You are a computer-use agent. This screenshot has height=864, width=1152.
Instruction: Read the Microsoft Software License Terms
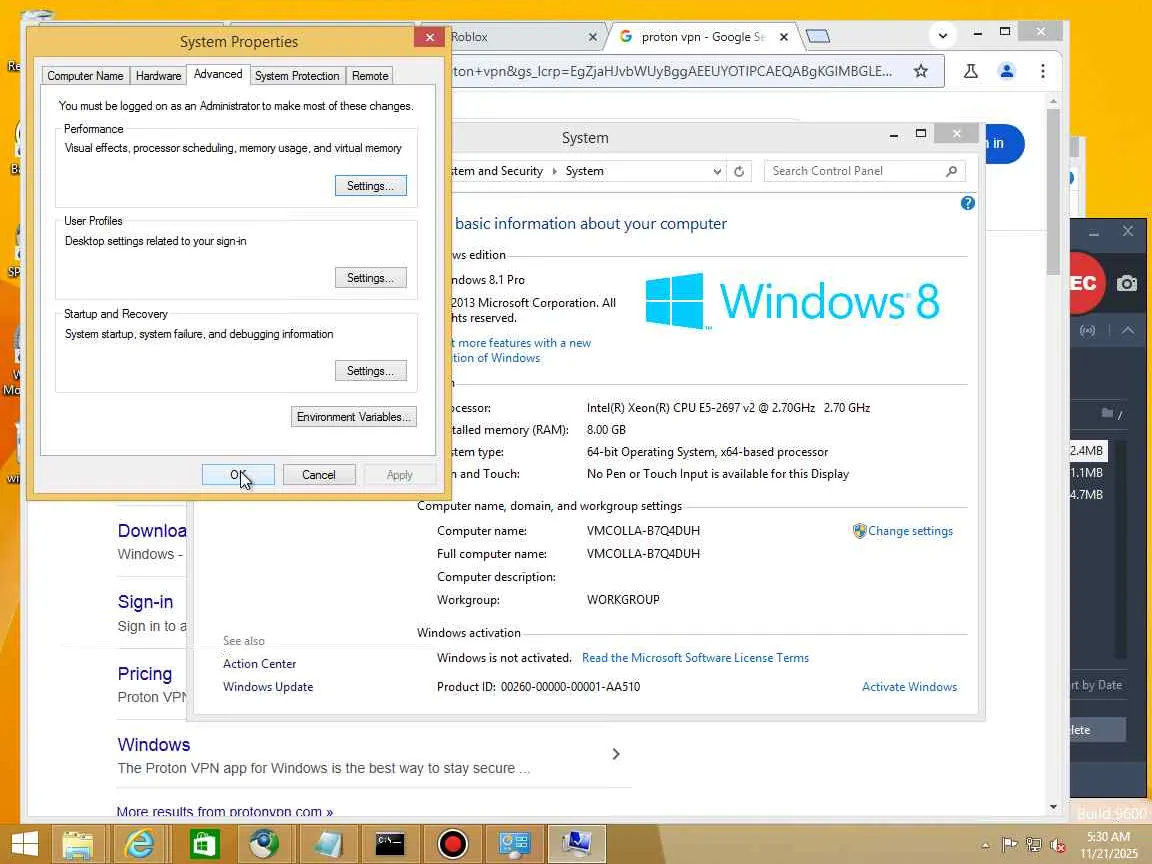(x=695, y=658)
